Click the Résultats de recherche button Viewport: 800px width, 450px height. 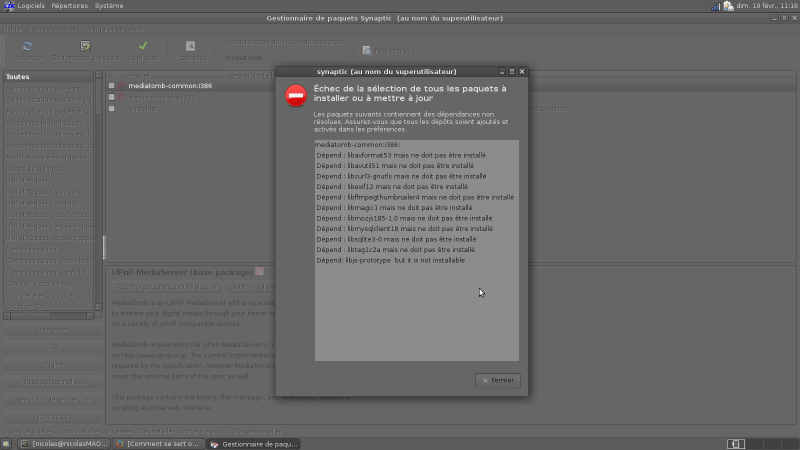(x=53, y=399)
